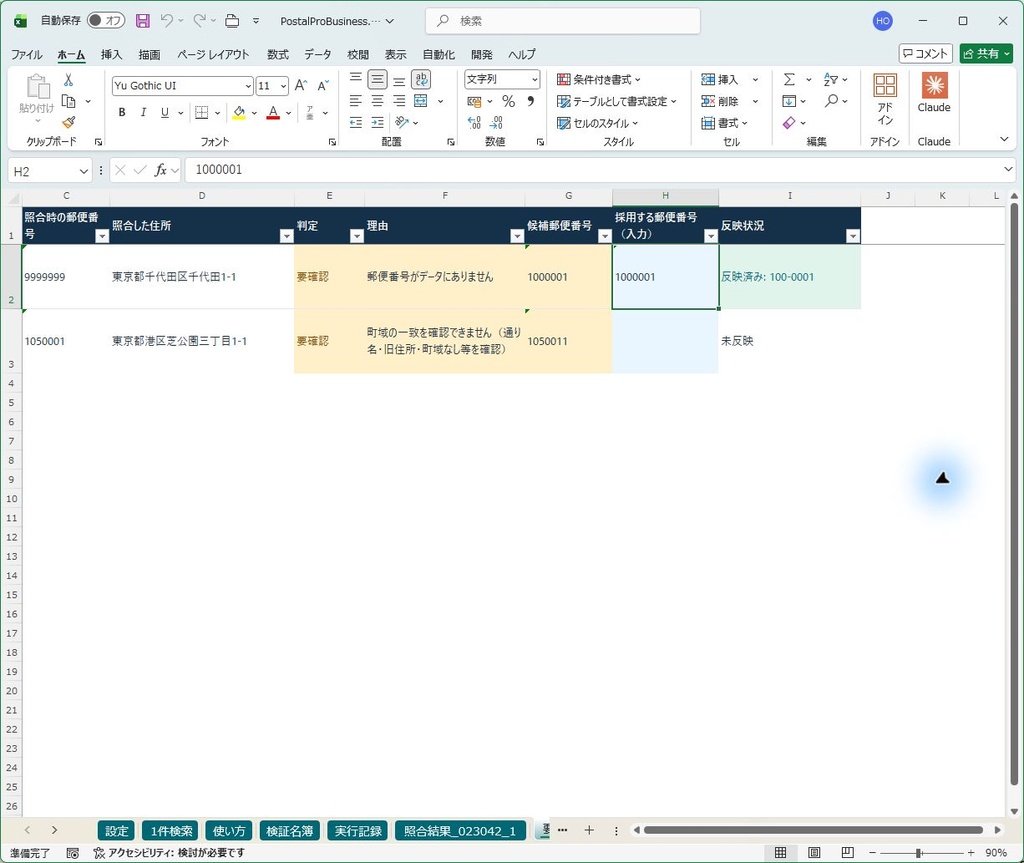Toggle AutoSave switch

click(106, 21)
